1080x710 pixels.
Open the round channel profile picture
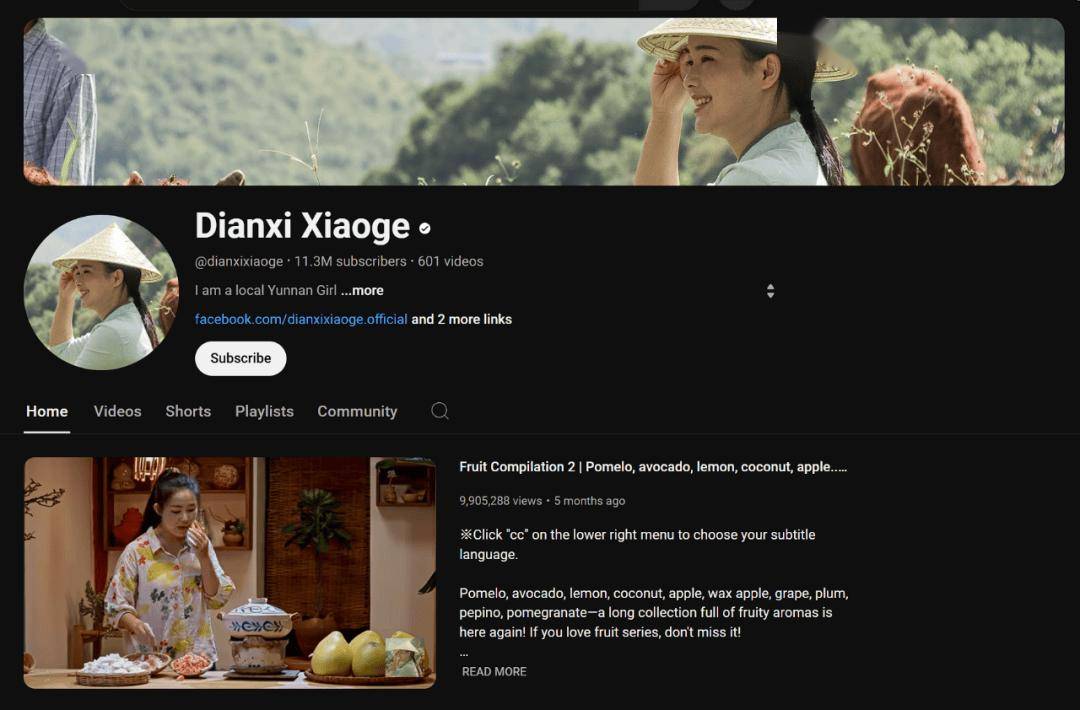click(x=101, y=292)
